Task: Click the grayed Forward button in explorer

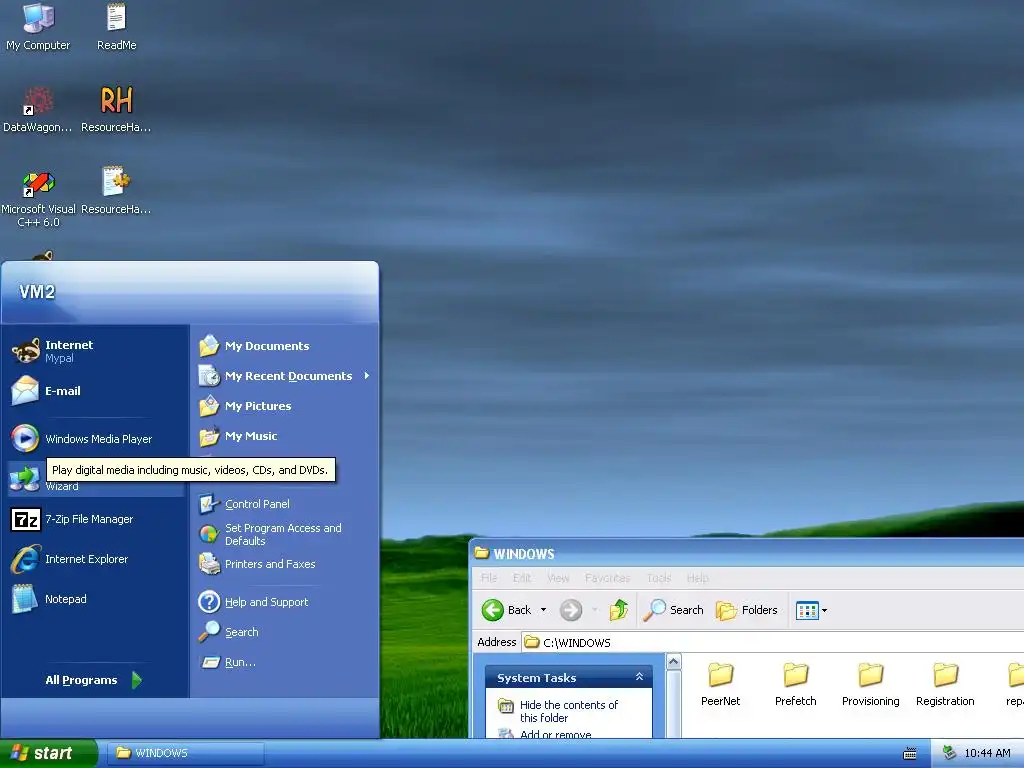Action: pyautogui.click(x=570, y=610)
